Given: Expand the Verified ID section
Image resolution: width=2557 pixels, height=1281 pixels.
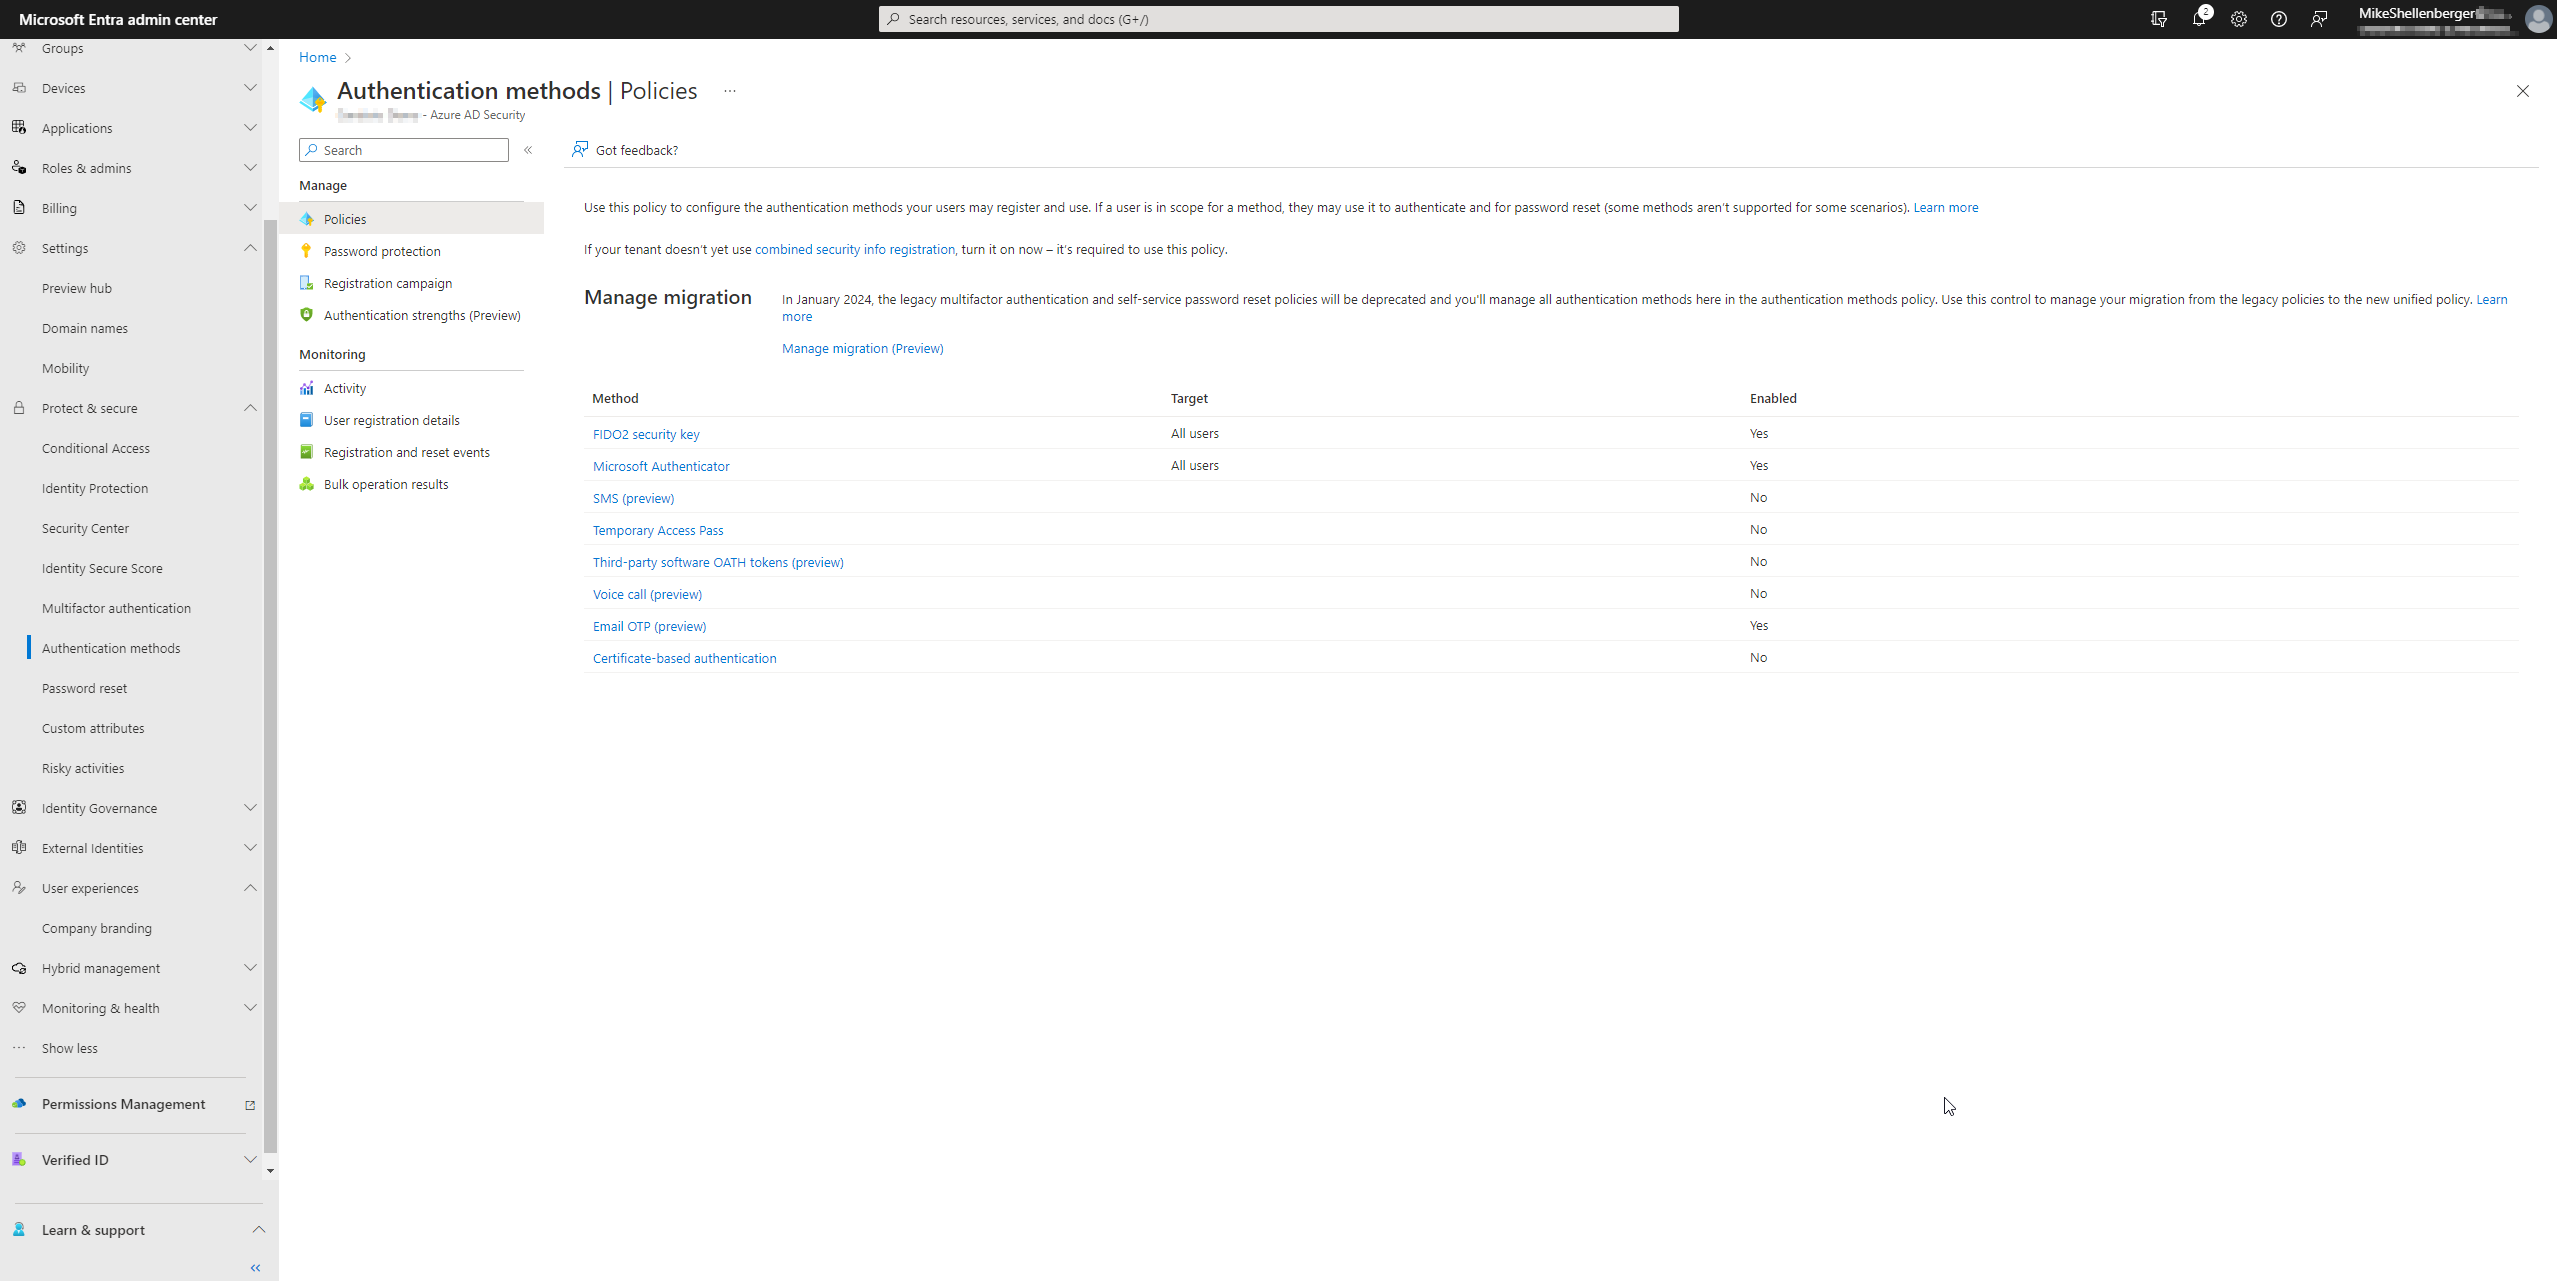Looking at the screenshot, I should coord(250,1160).
